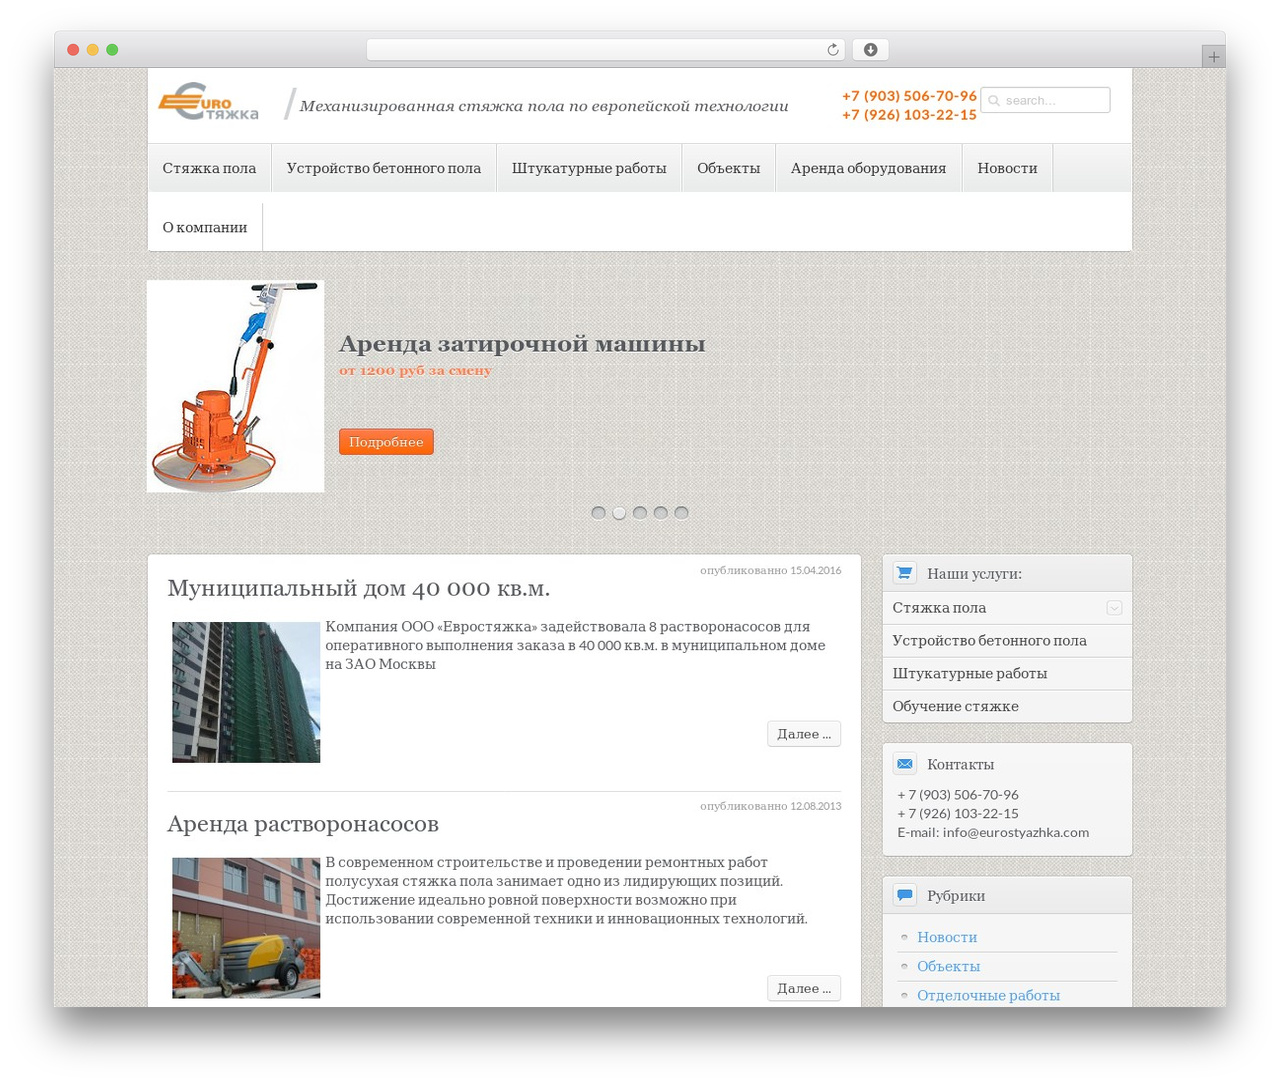
Task: Expand the Стяжка пола sidebar submenu arrow
Action: click(1114, 608)
